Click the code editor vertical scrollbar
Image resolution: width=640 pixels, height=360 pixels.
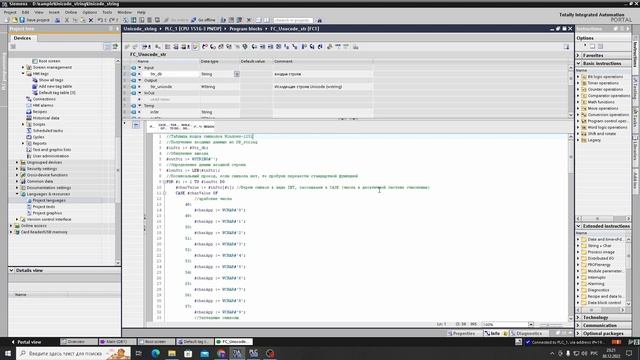pos(571,229)
